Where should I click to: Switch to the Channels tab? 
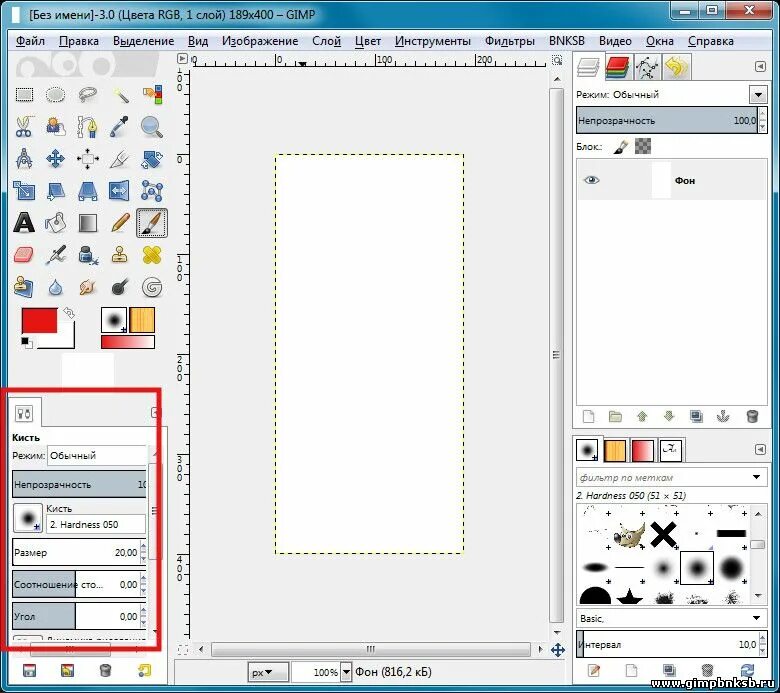[618, 68]
